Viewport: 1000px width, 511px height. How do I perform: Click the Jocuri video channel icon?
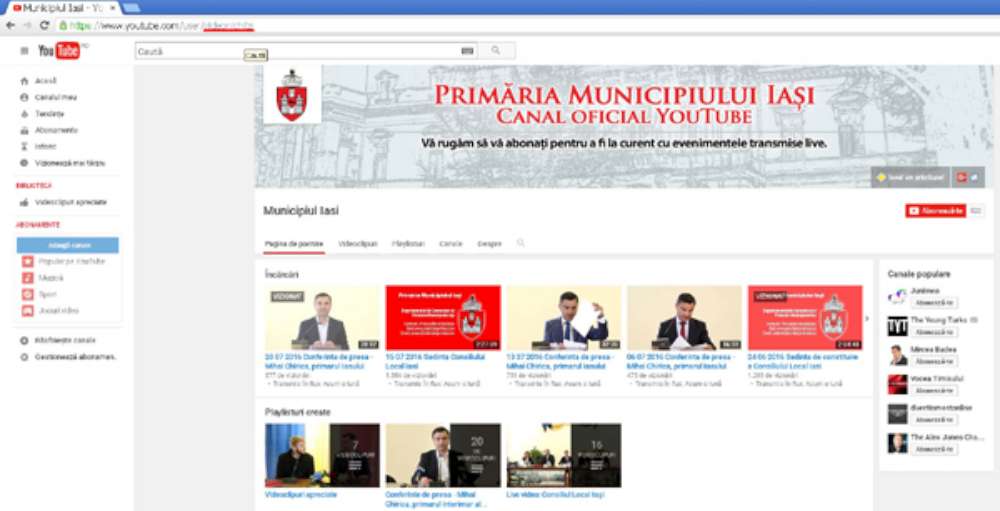tap(27, 311)
